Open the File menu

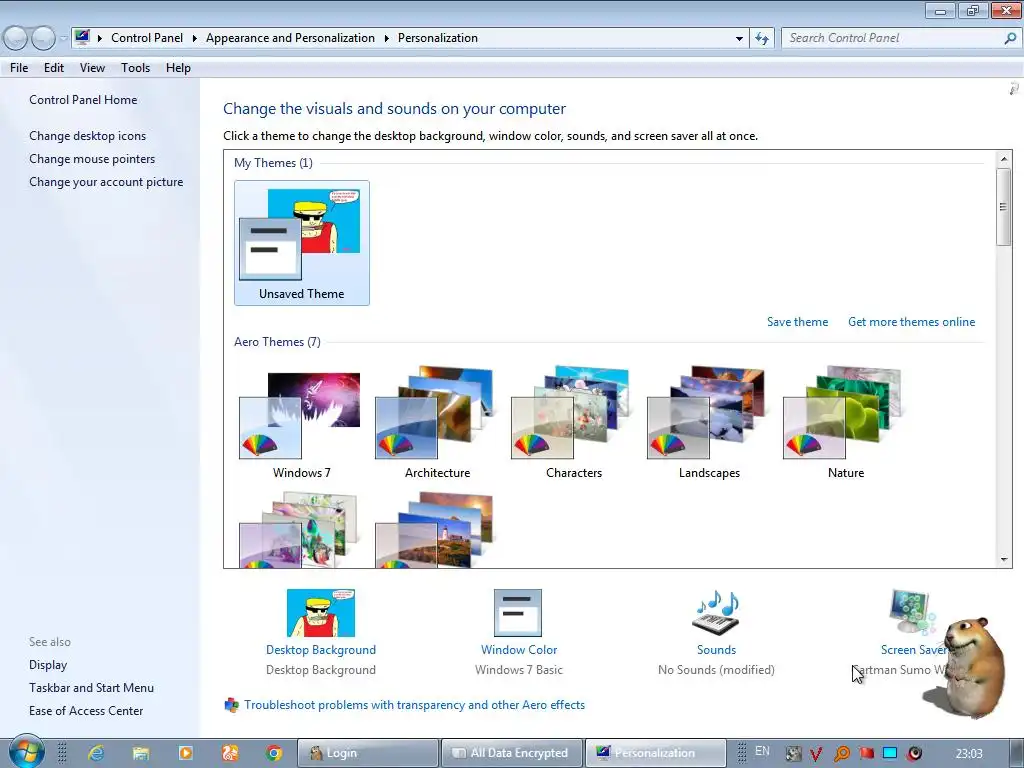[x=19, y=68]
